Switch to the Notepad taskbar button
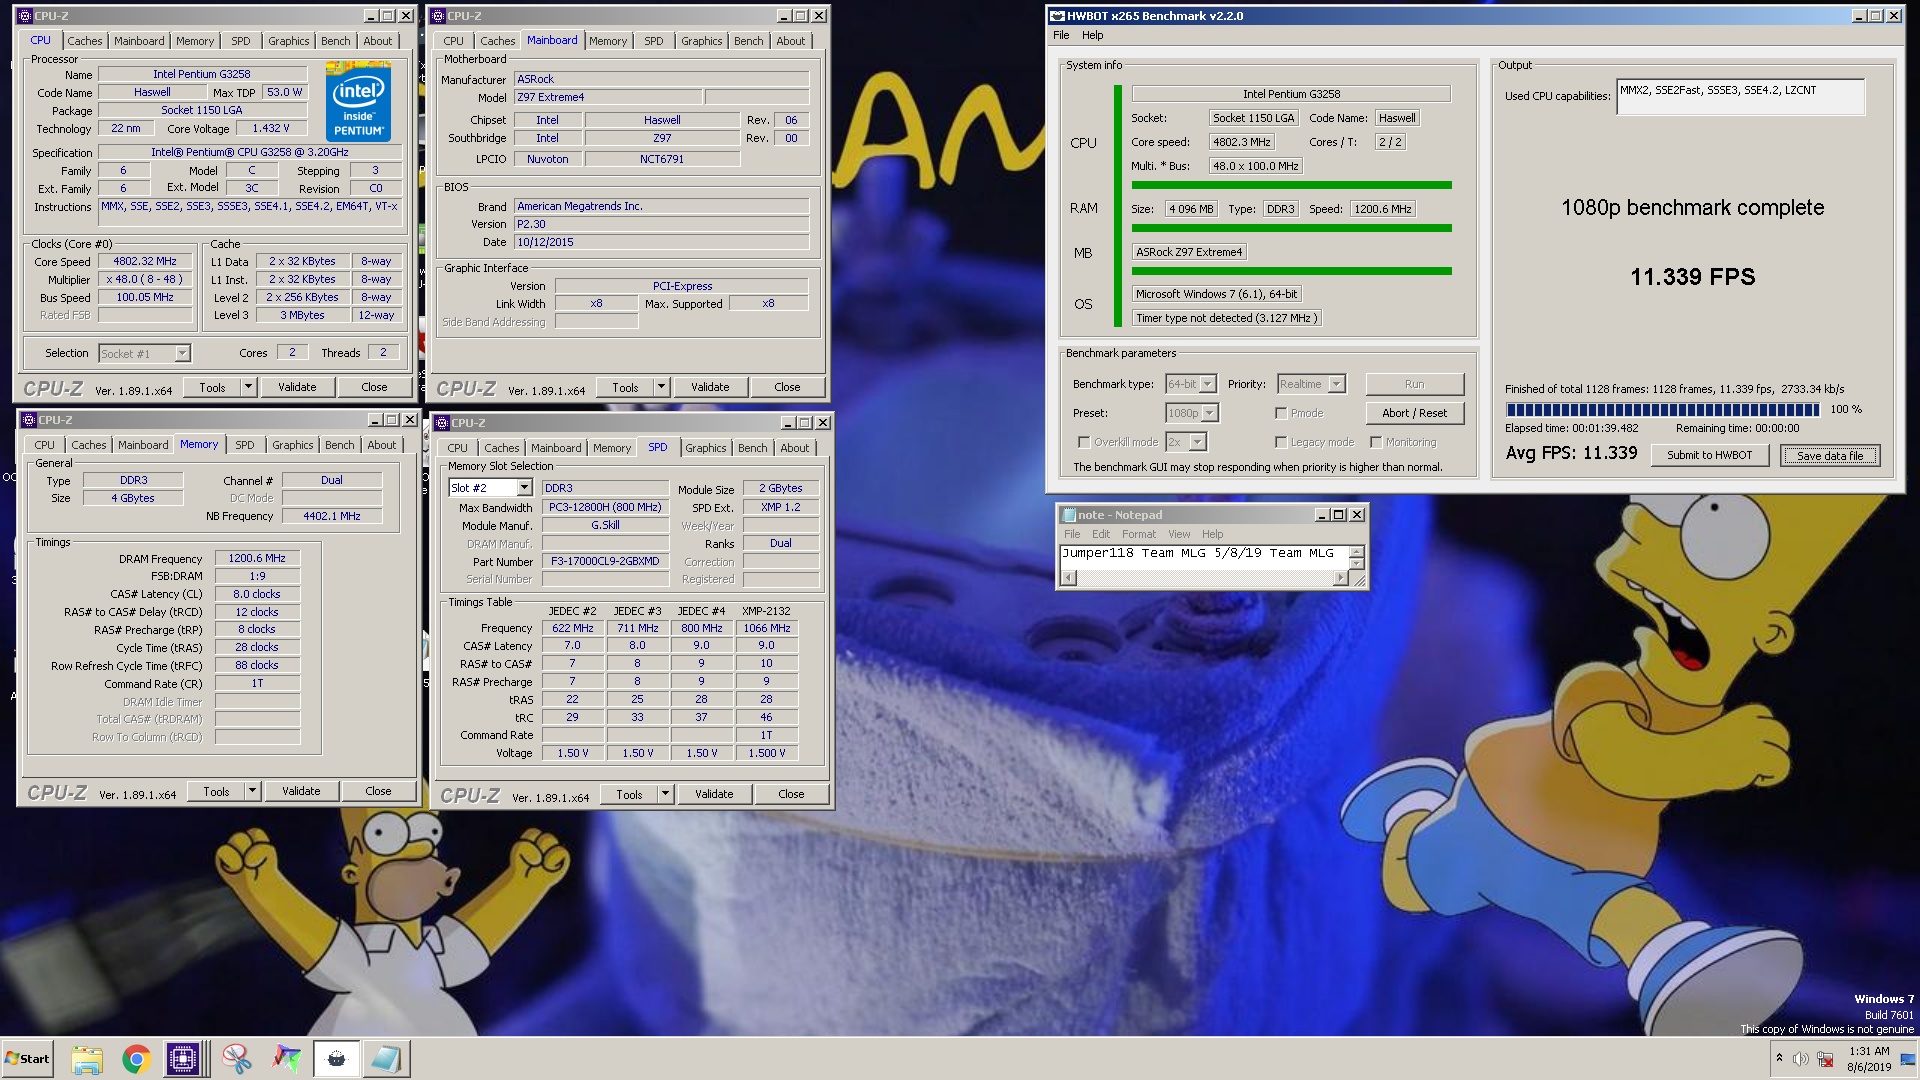The height and width of the screenshot is (1080, 1920). pos(385,1059)
